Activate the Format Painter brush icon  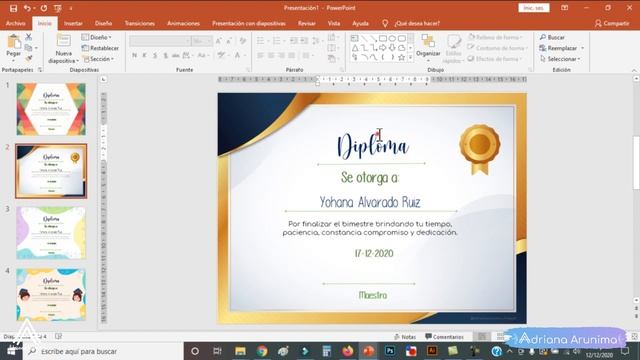(28, 58)
